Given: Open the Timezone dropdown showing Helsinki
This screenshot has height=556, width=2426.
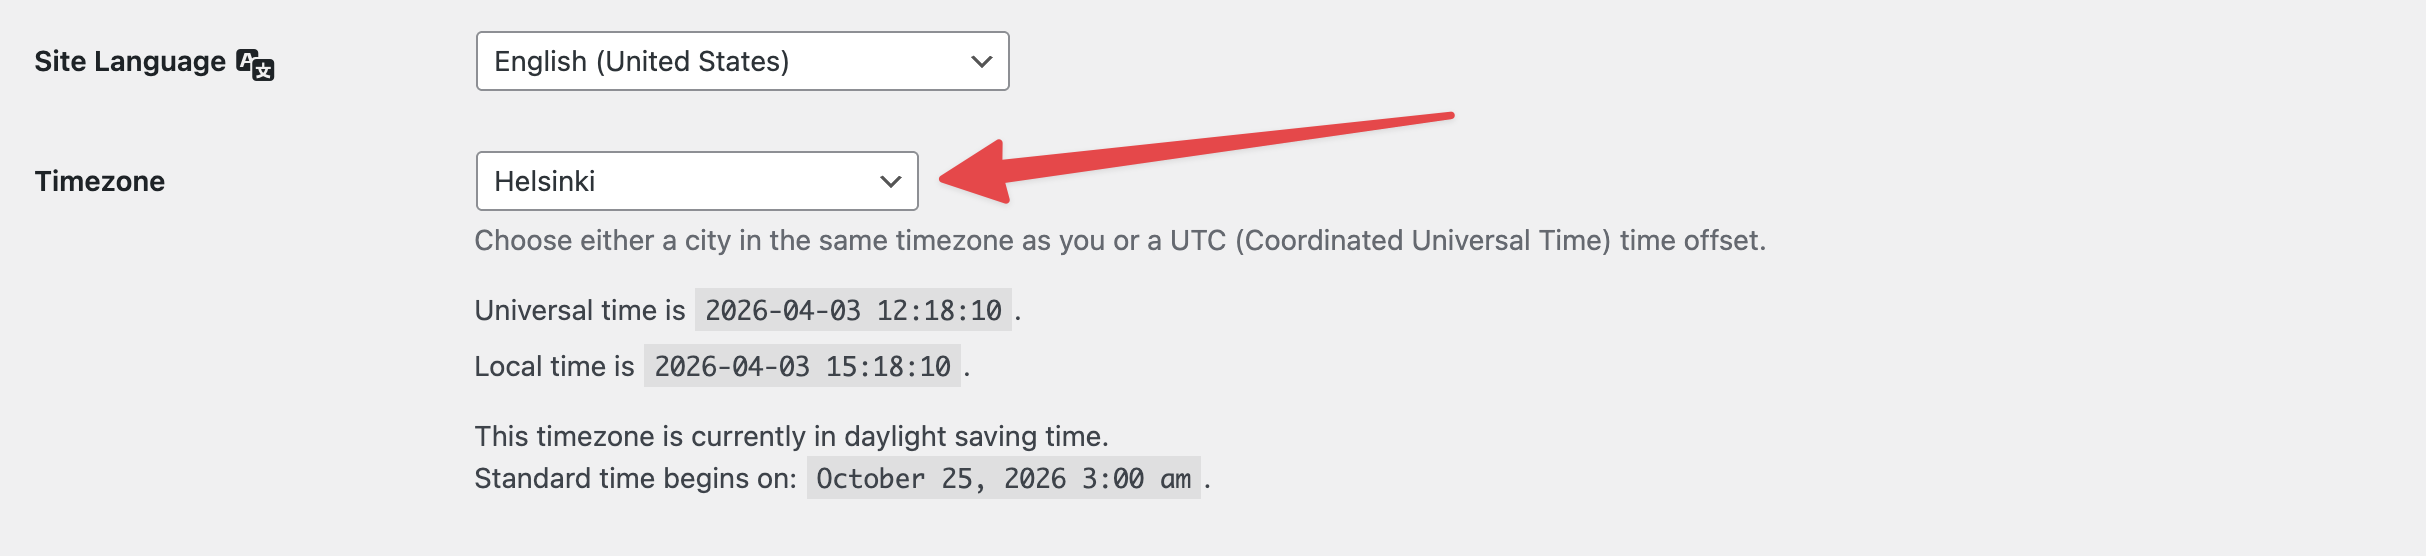Looking at the screenshot, I should click(x=696, y=181).
